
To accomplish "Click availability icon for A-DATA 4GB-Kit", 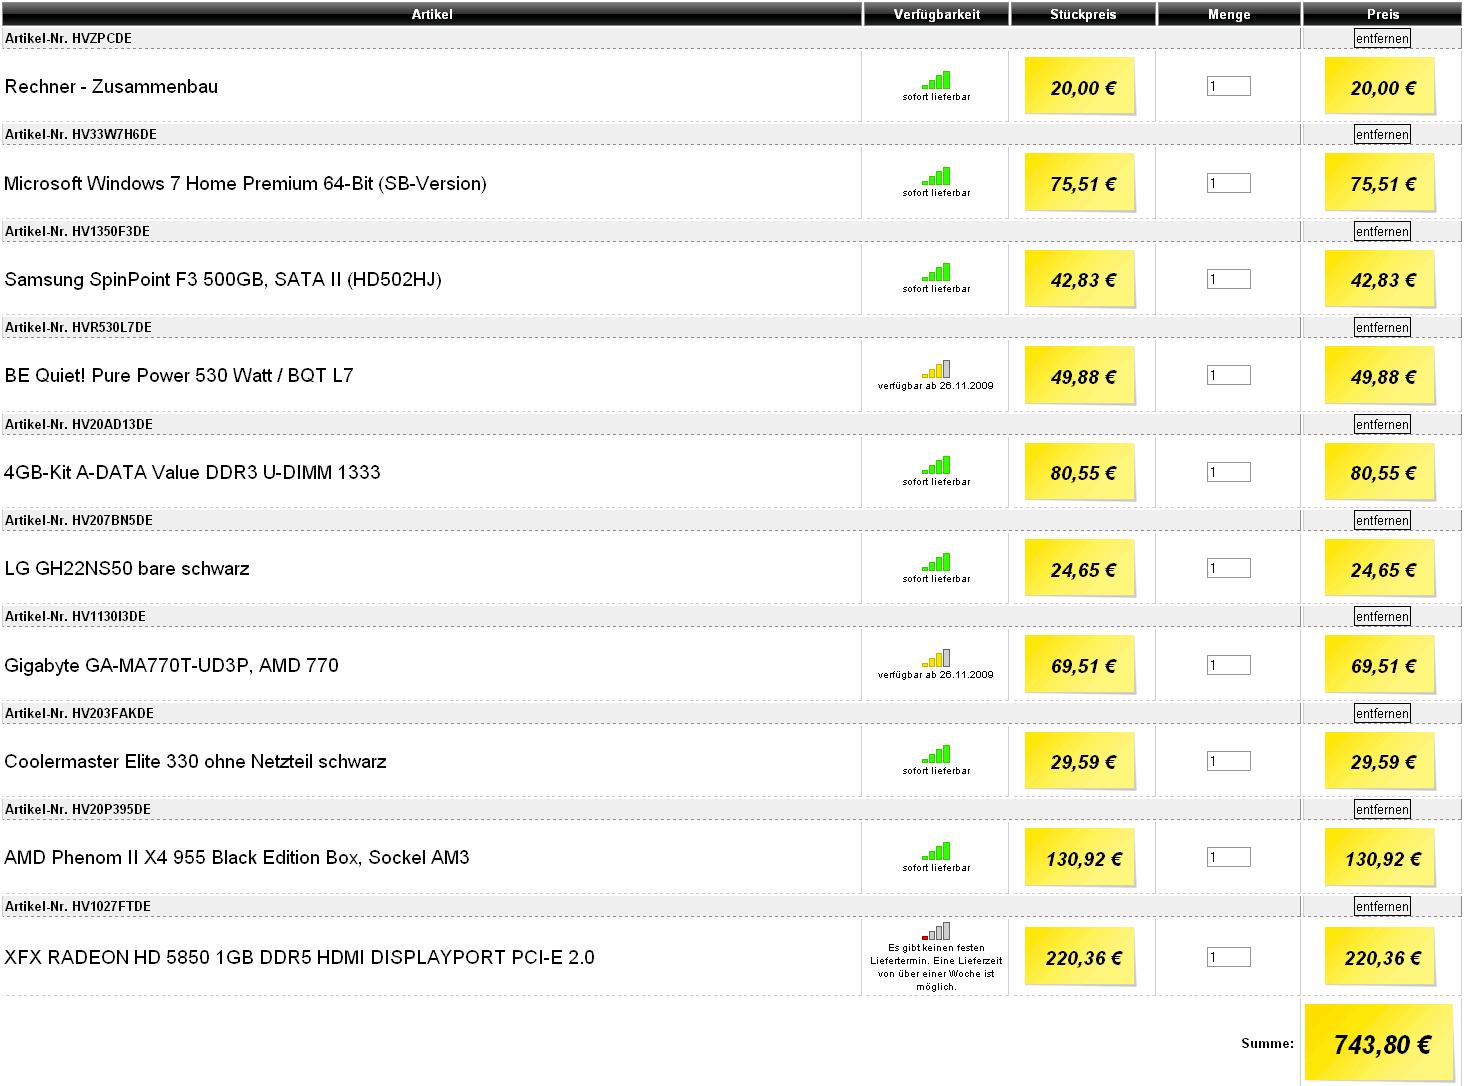I will tap(936, 465).
